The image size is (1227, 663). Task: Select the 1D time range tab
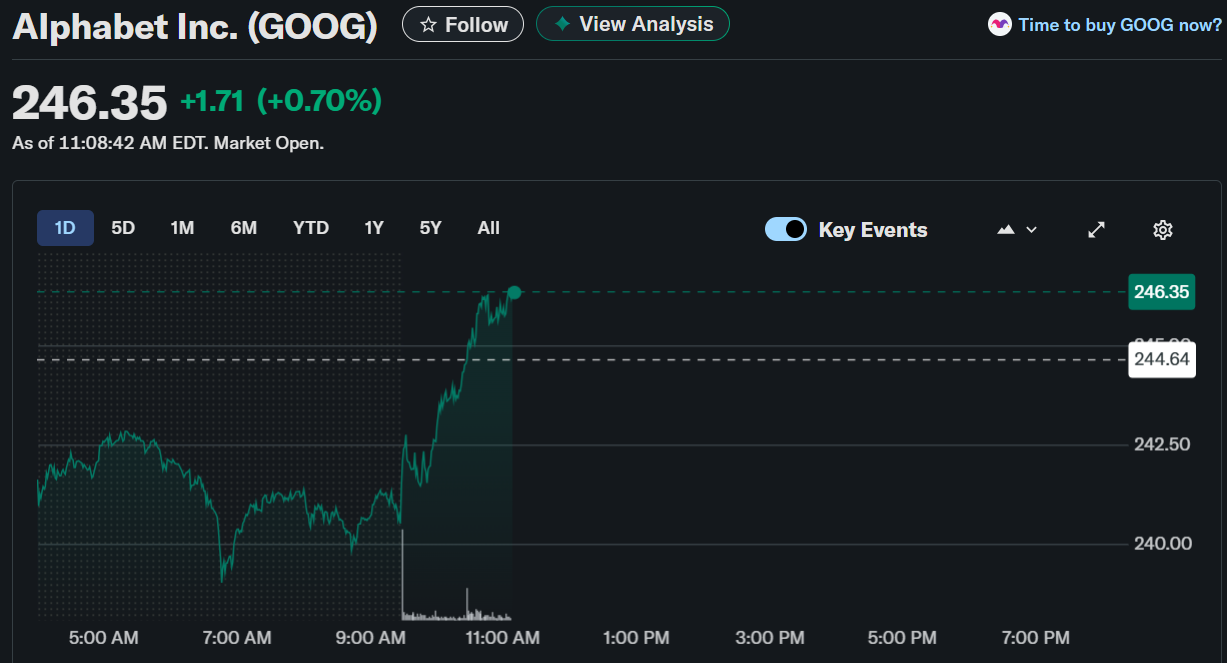point(65,228)
